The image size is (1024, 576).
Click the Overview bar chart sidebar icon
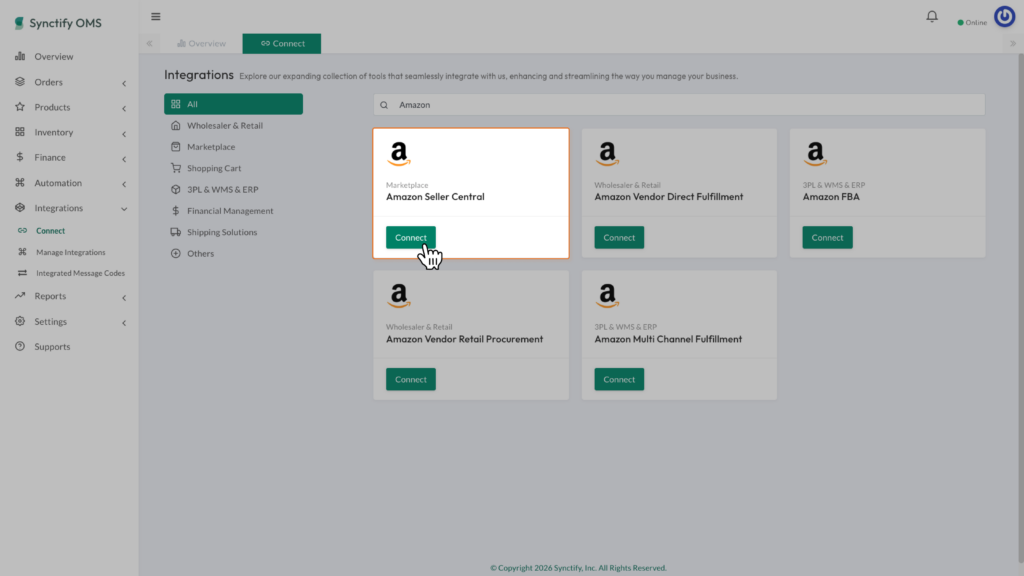20,56
